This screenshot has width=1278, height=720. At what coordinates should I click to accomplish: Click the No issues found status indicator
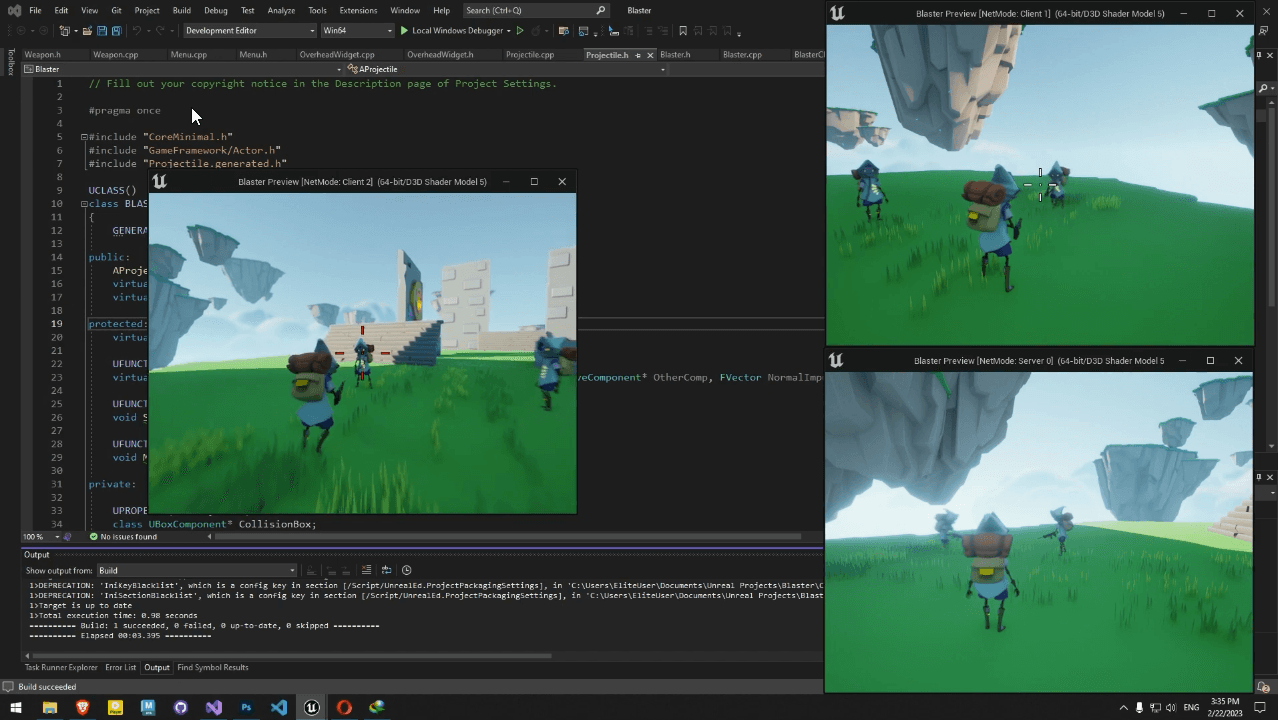coord(123,537)
